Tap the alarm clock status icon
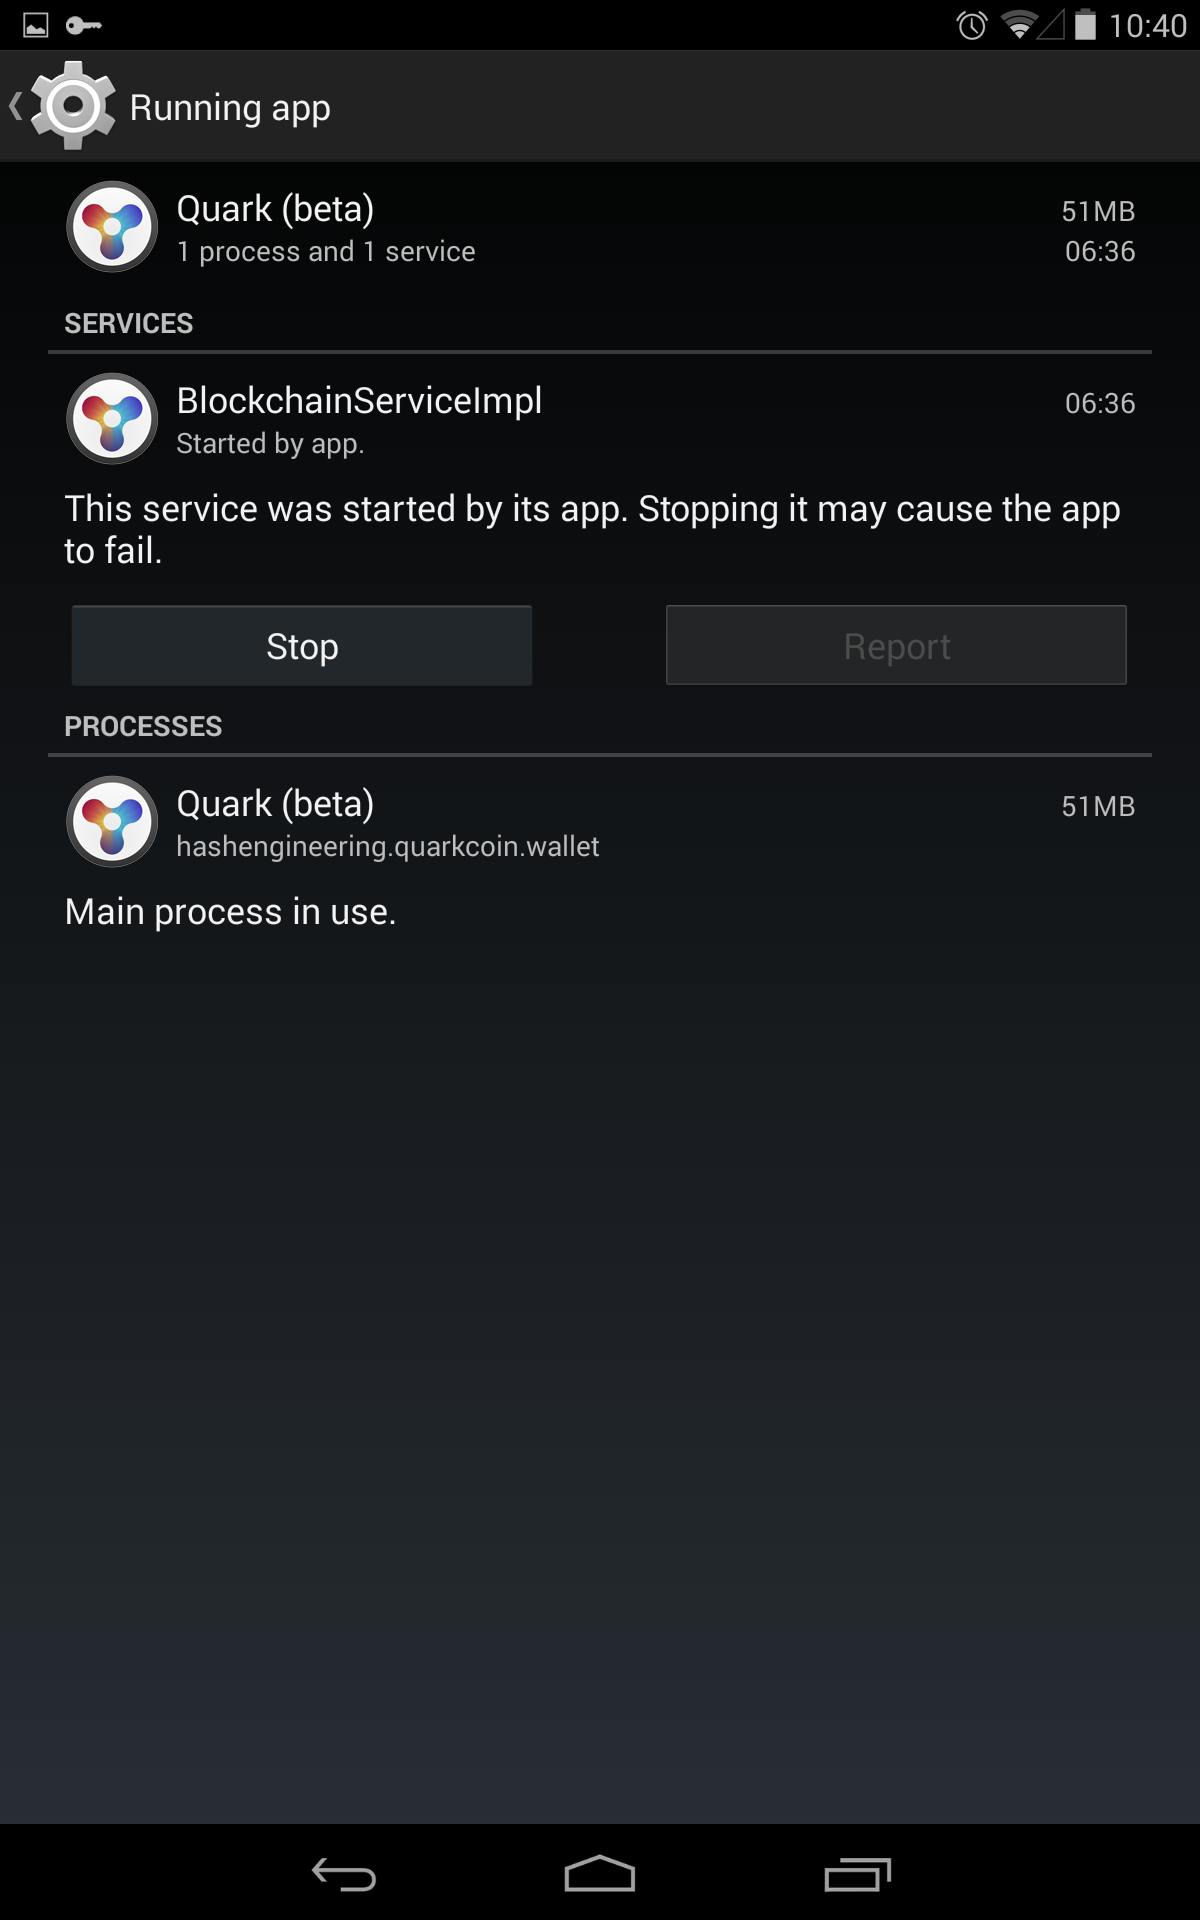Image resolution: width=1200 pixels, height=1920 pixels. (x=972, y=25)
